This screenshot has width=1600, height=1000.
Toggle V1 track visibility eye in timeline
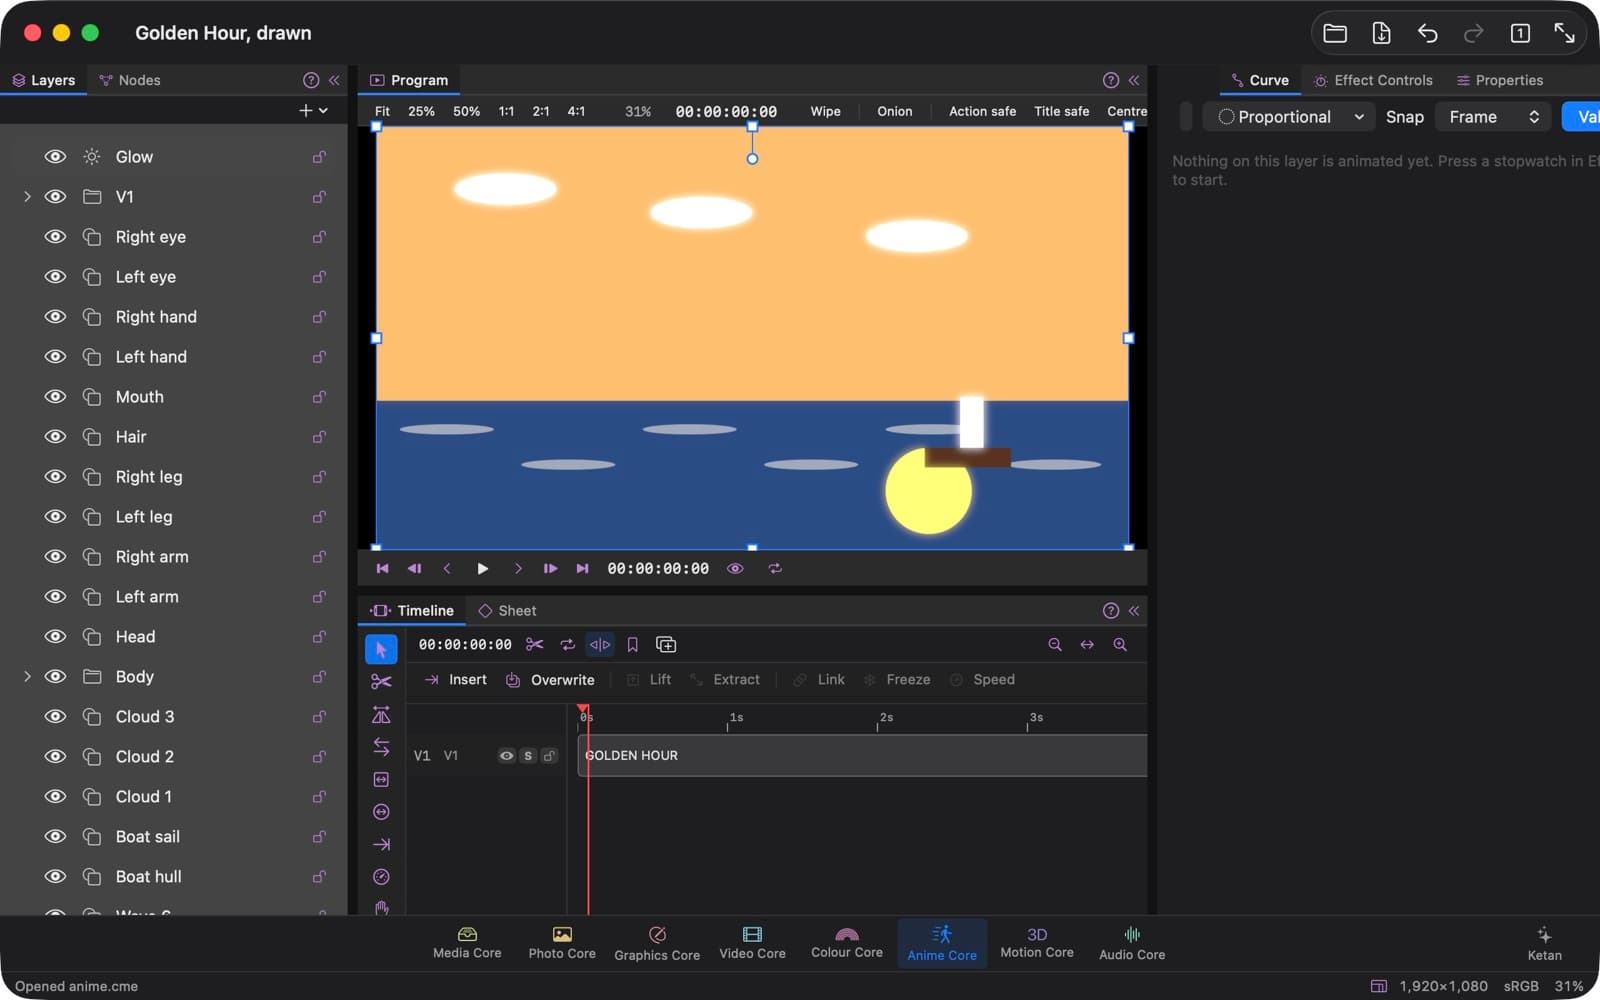click(506, 756)
